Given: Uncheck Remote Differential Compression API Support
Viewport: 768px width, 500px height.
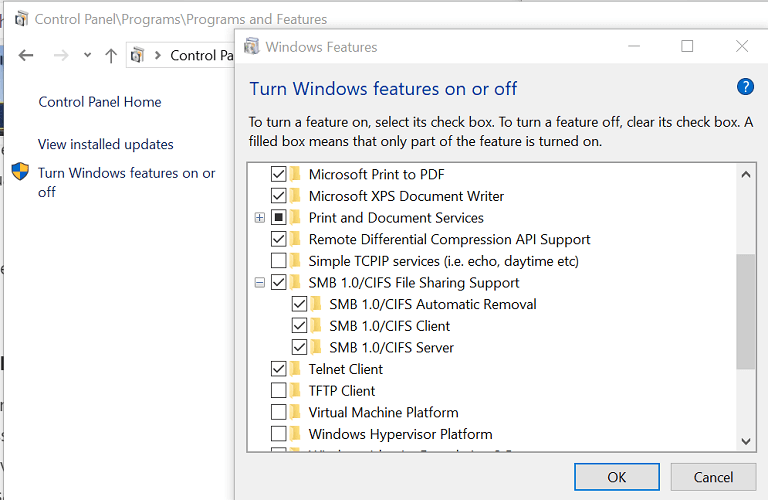Looking at the screenshot, I should 279,238.
